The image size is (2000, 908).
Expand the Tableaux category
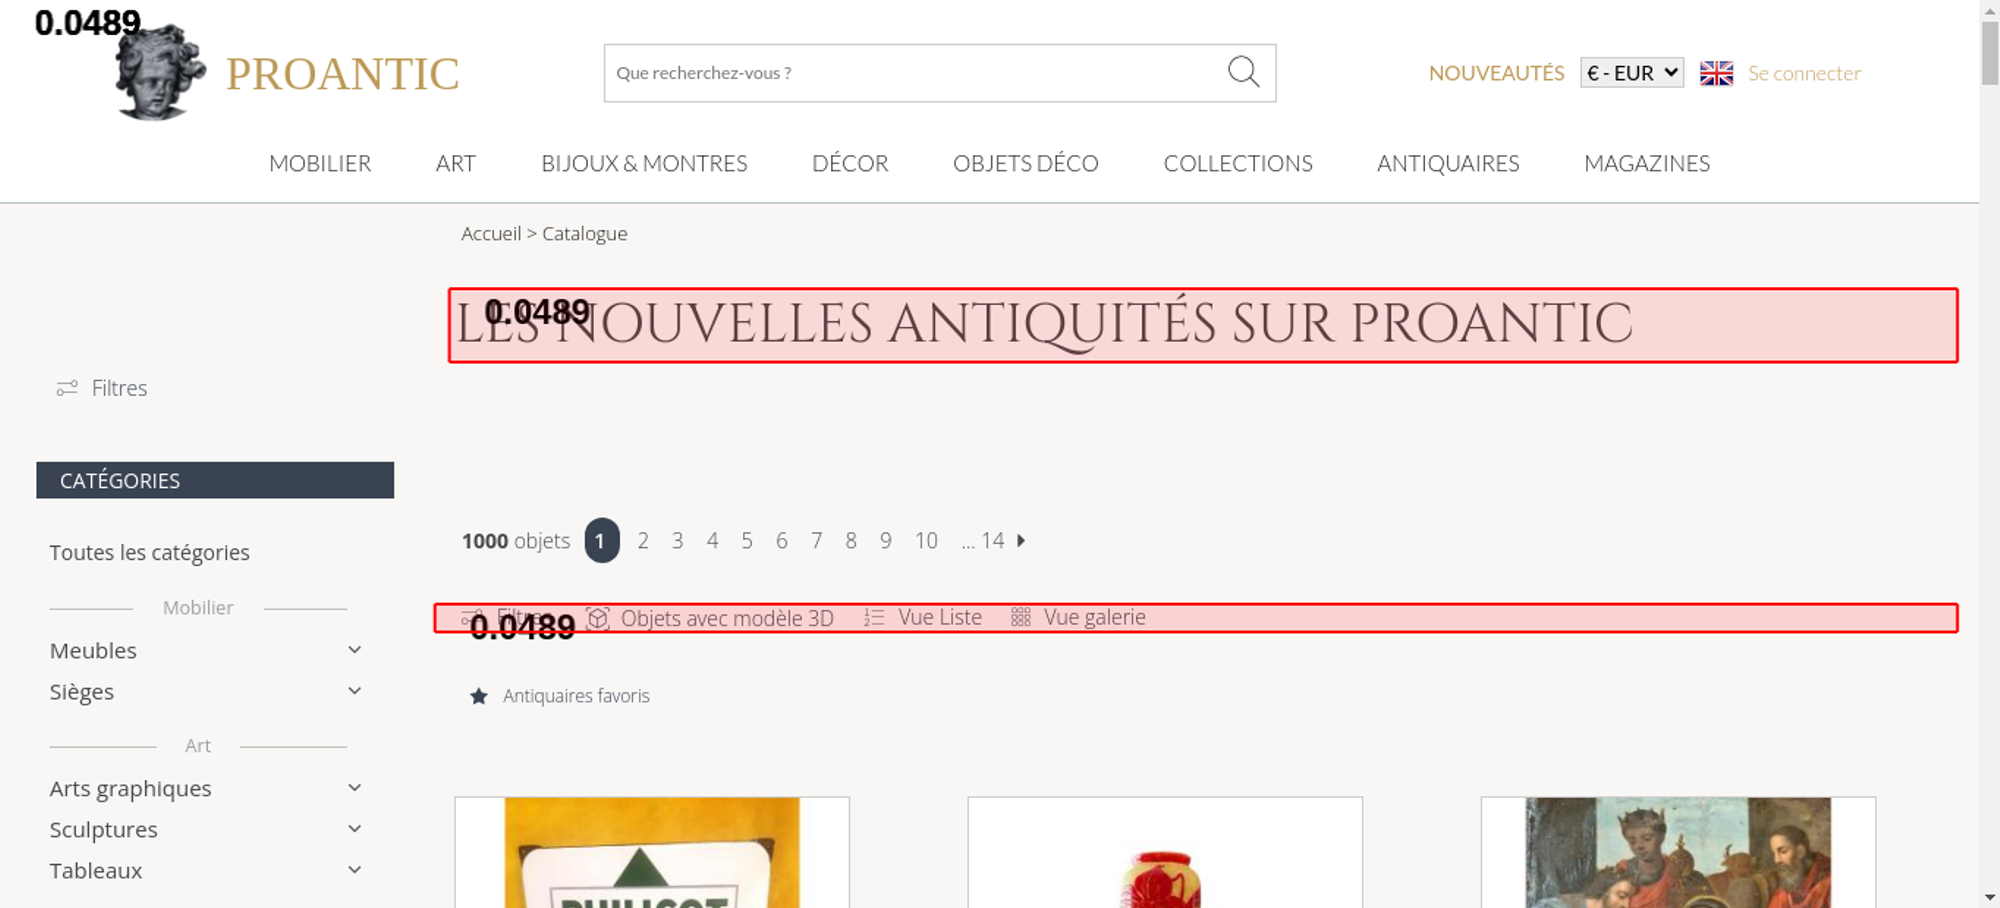click(x=354, y=870)
